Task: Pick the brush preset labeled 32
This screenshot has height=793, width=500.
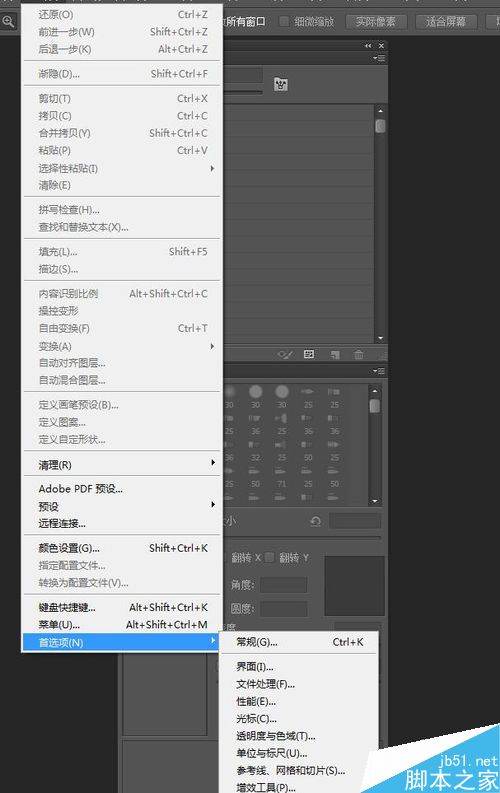Action: click(x=255, y=451)
